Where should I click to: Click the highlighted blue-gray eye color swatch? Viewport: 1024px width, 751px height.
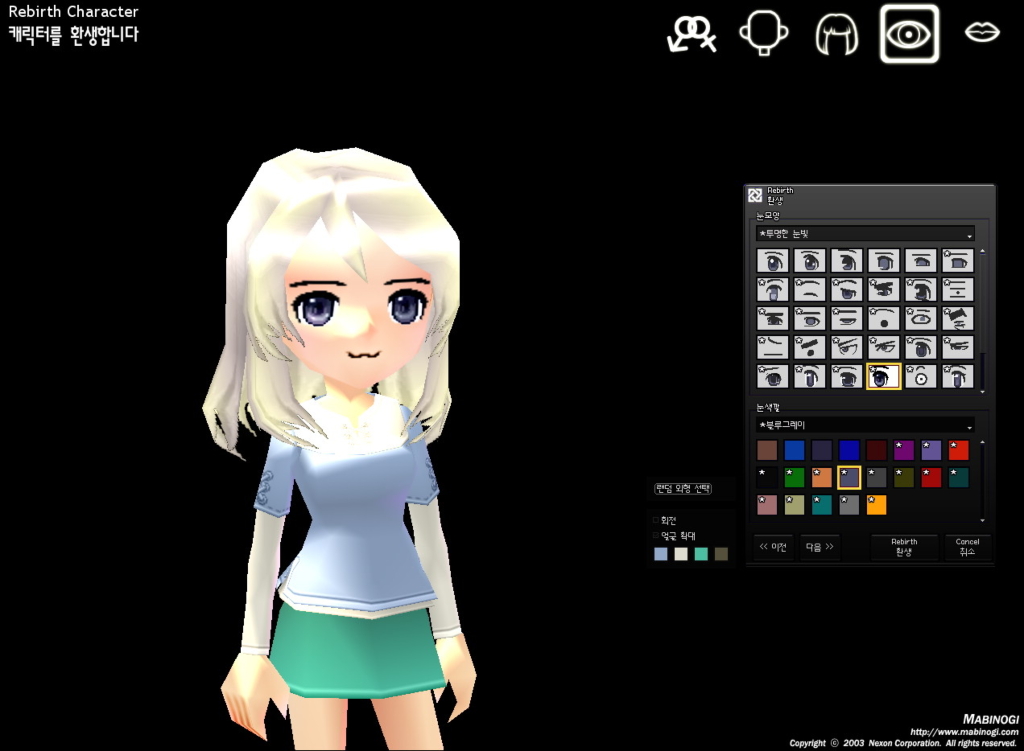849,477
